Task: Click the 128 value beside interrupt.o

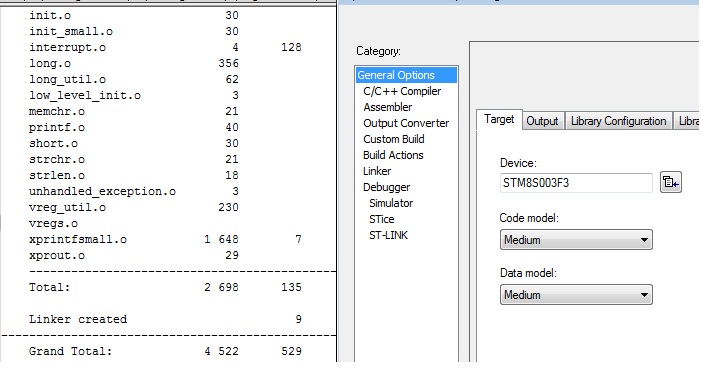Action: point(291,47)
